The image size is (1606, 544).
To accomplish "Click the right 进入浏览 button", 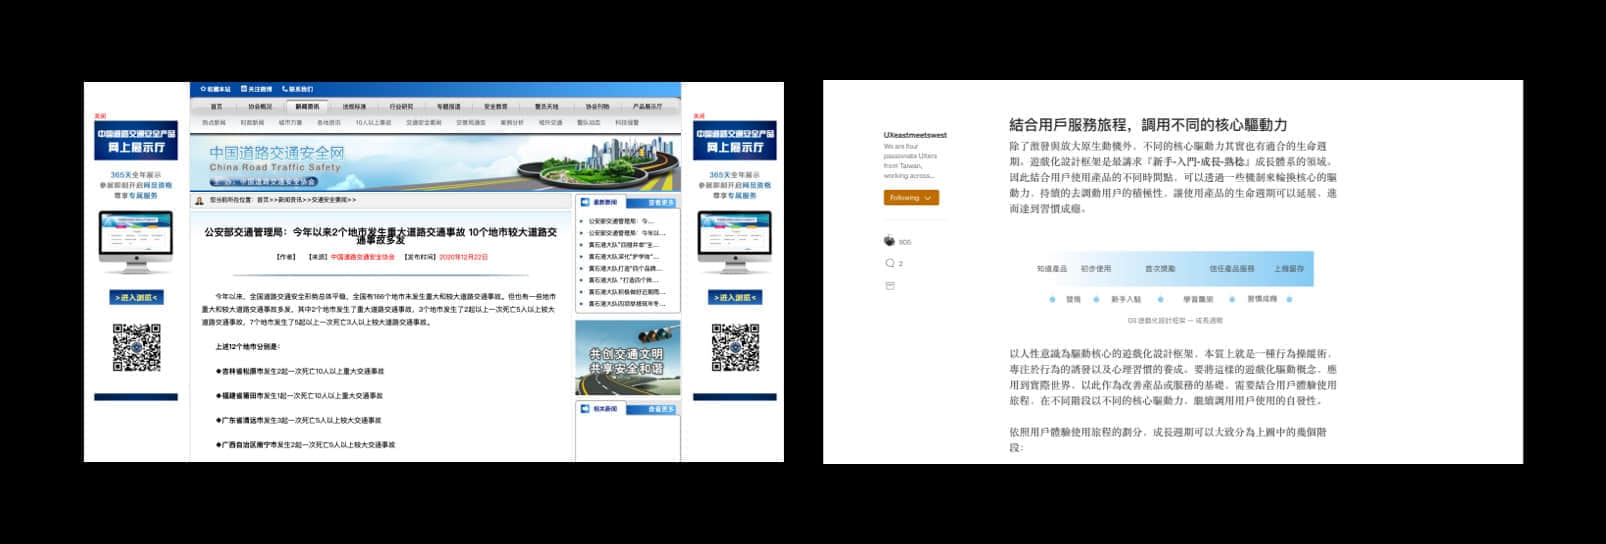I will pos(734,297).
